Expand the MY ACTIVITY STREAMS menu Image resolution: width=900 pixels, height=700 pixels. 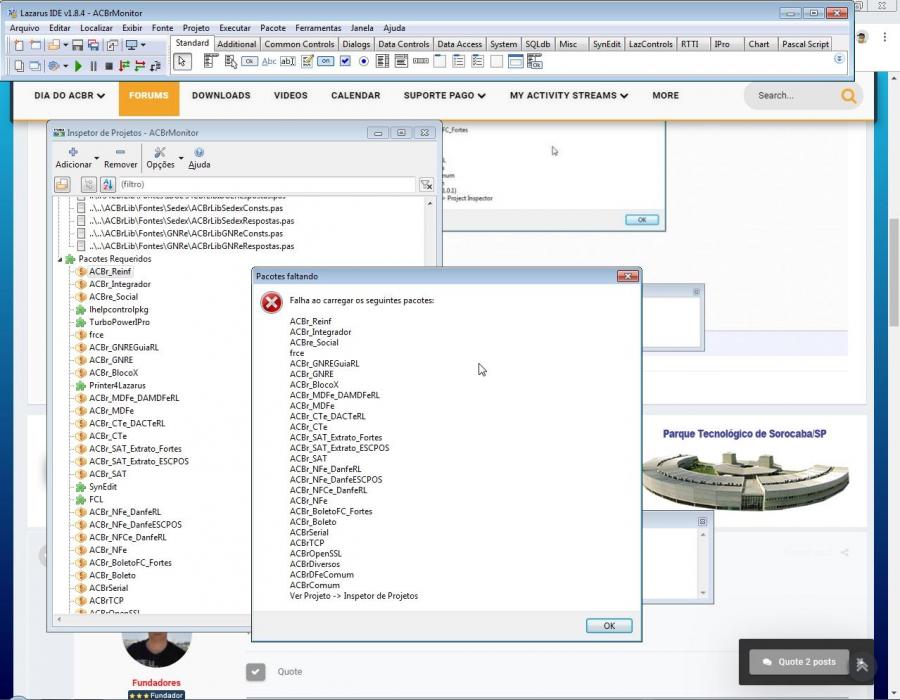point(569,96)
